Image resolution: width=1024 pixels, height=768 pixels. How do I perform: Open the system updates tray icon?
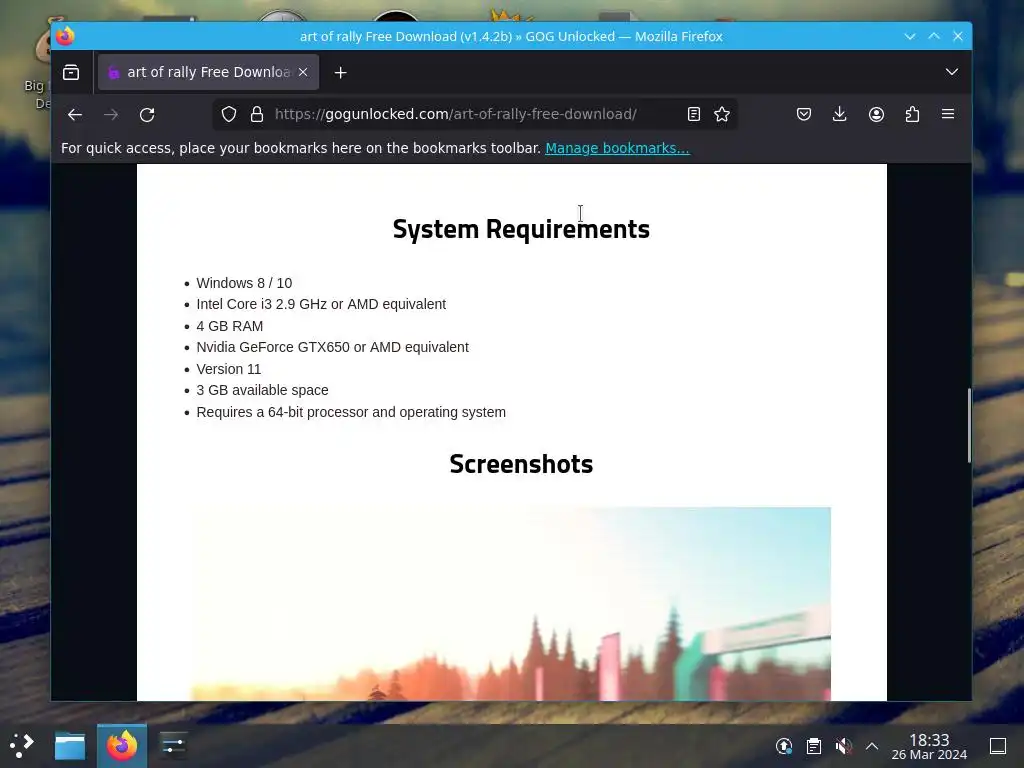784,746
